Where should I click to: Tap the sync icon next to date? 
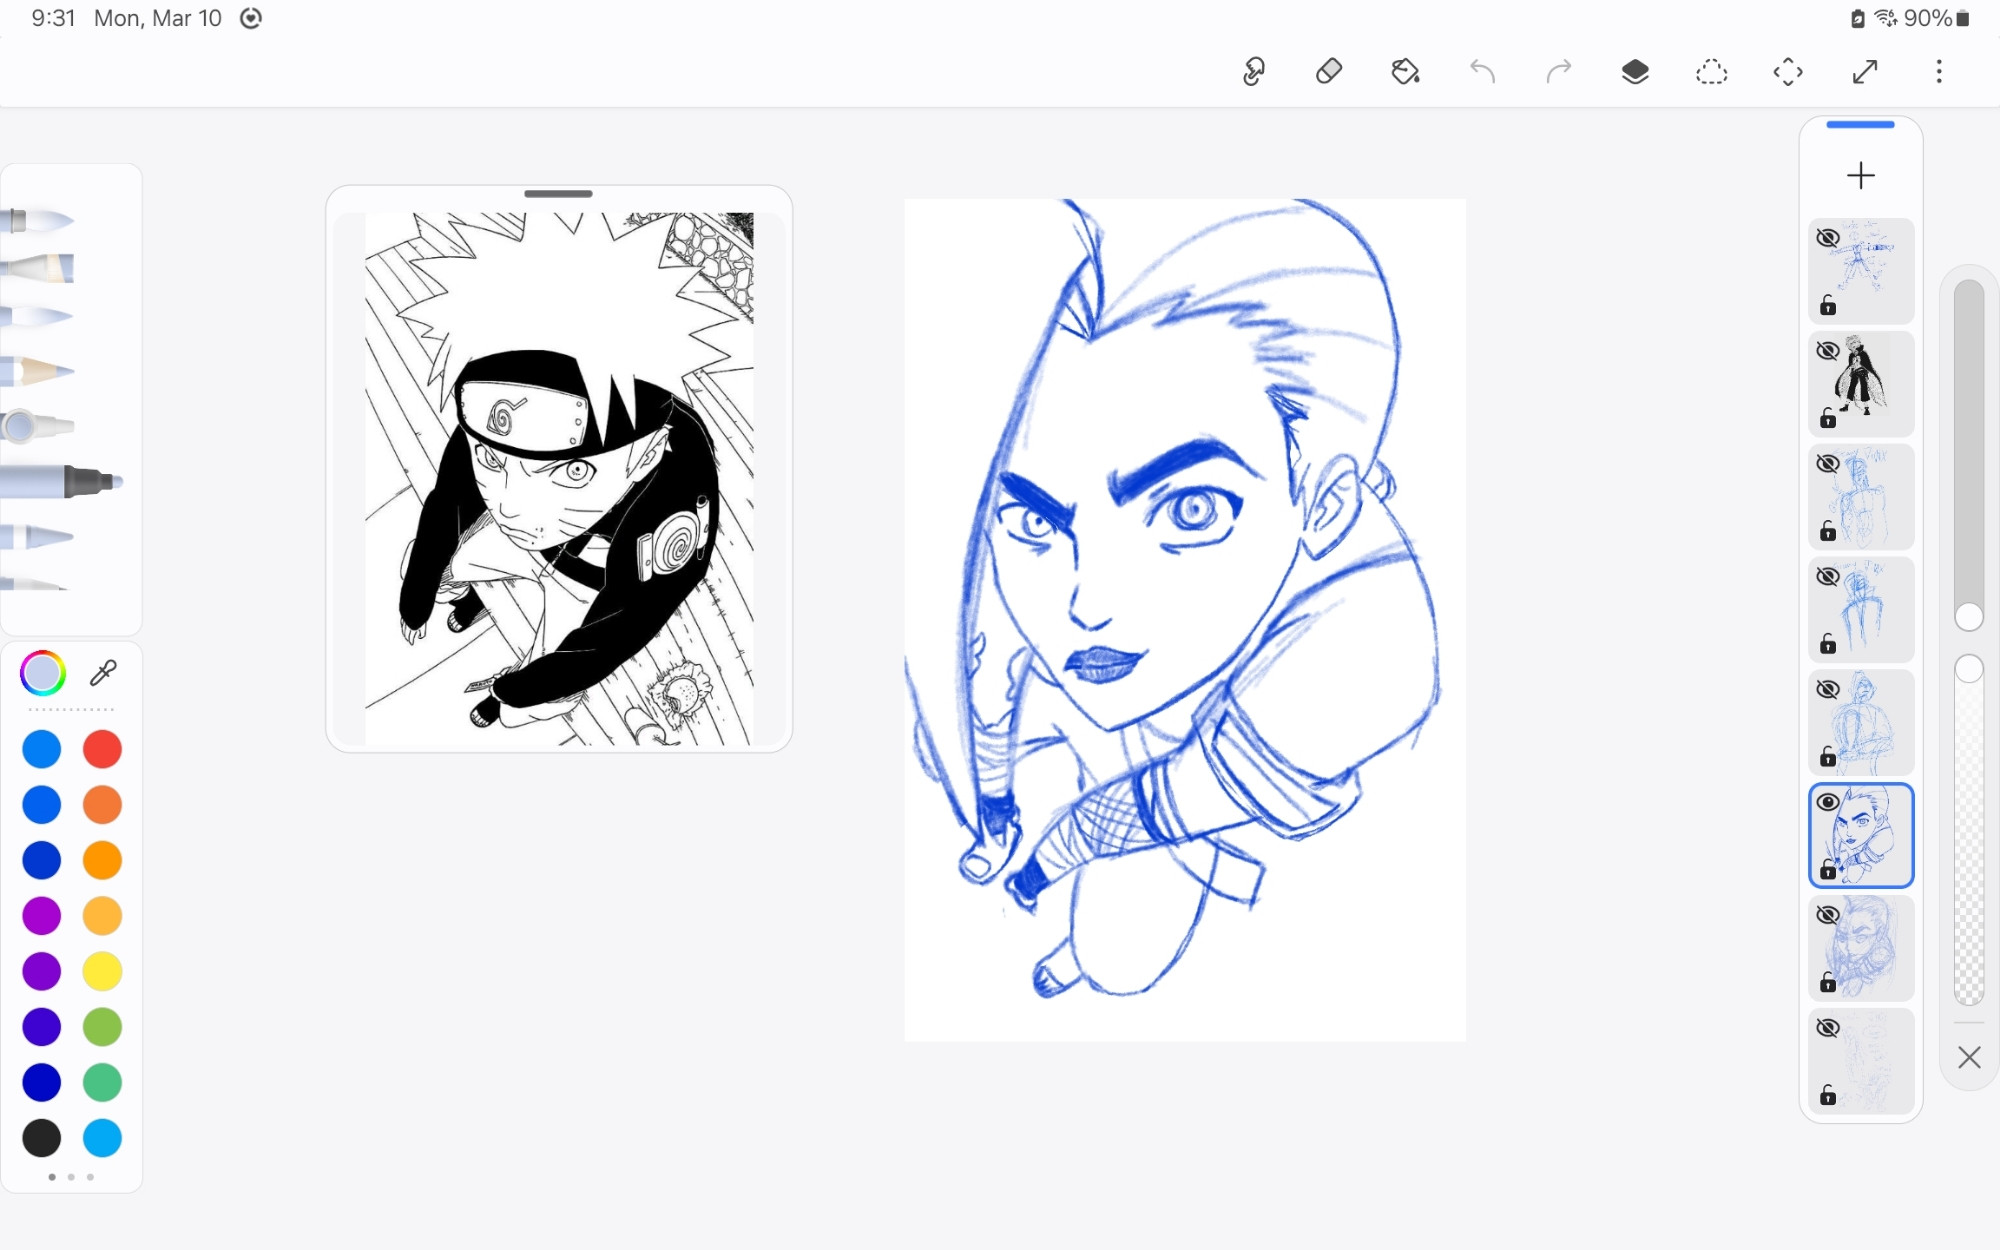click(x=251, y=18)
